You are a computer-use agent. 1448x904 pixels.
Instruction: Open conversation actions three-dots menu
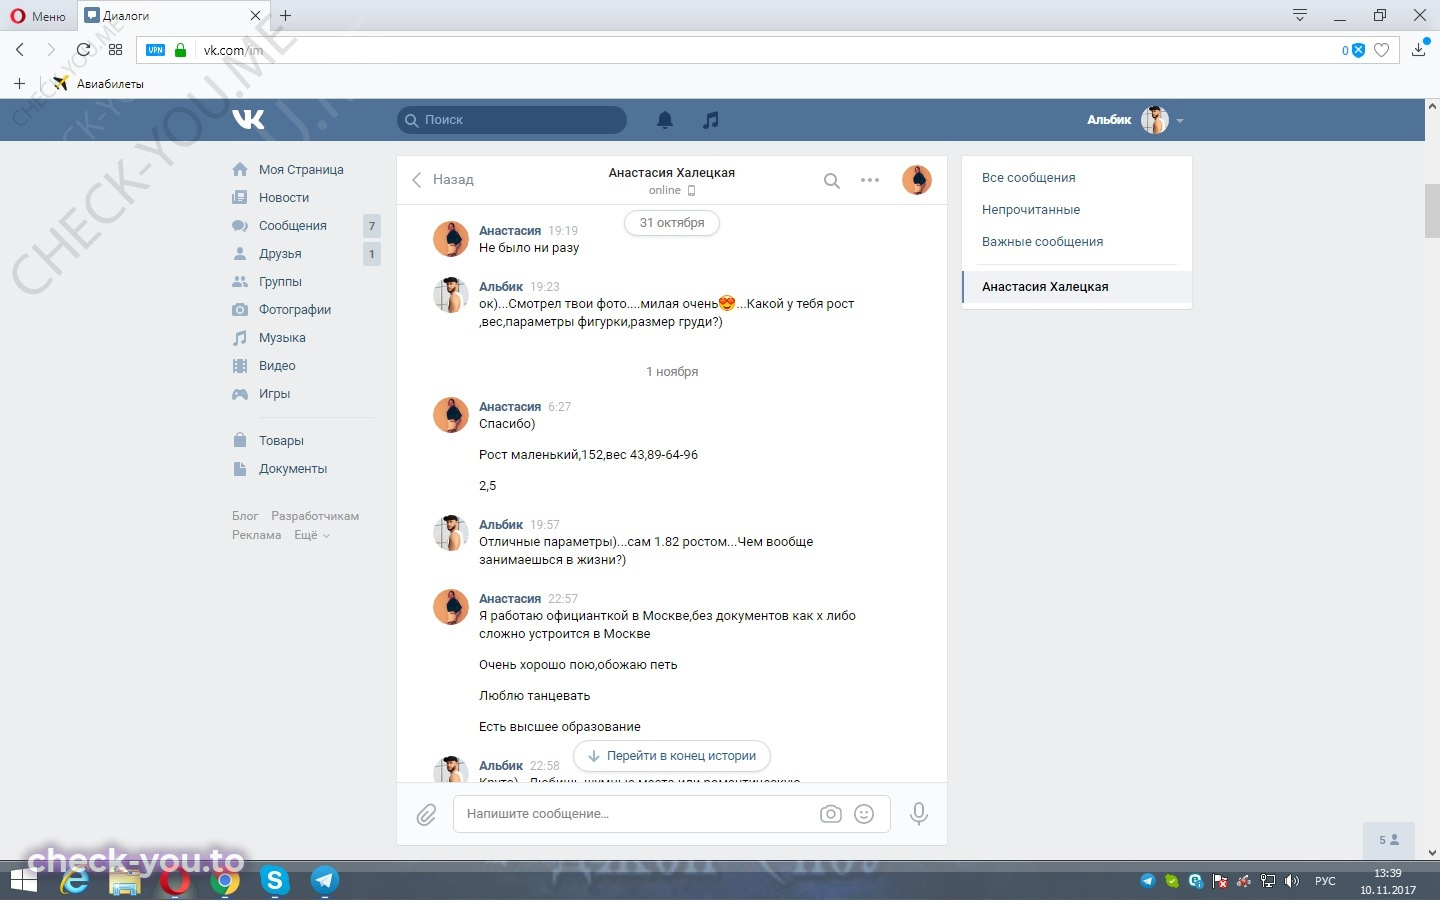(870, 181)
